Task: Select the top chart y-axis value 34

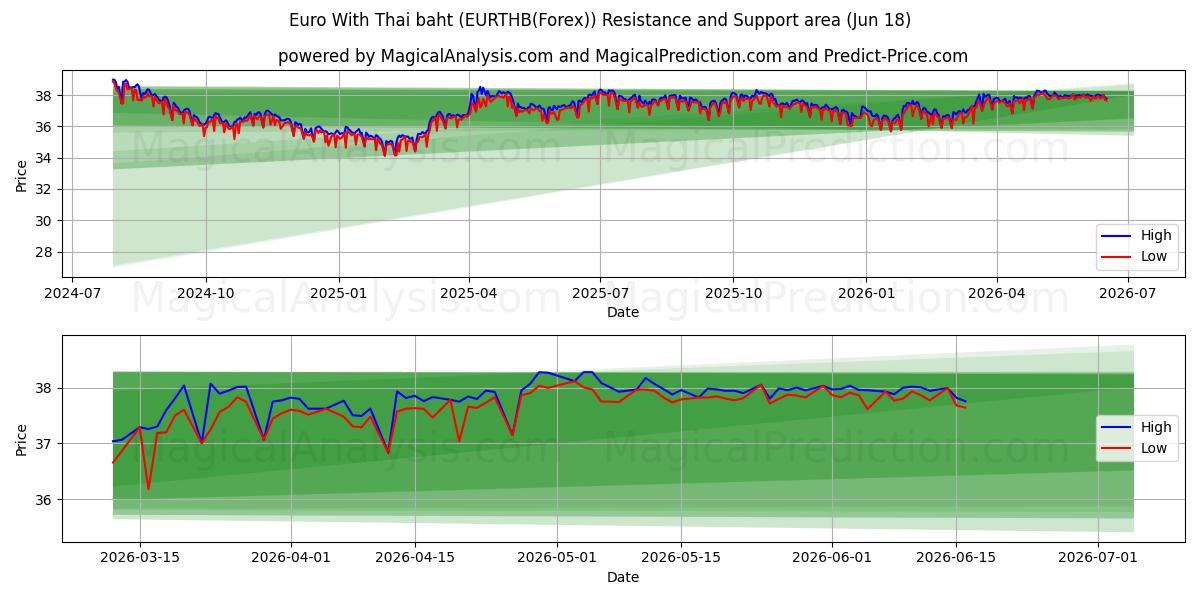Action: [46, 158]
